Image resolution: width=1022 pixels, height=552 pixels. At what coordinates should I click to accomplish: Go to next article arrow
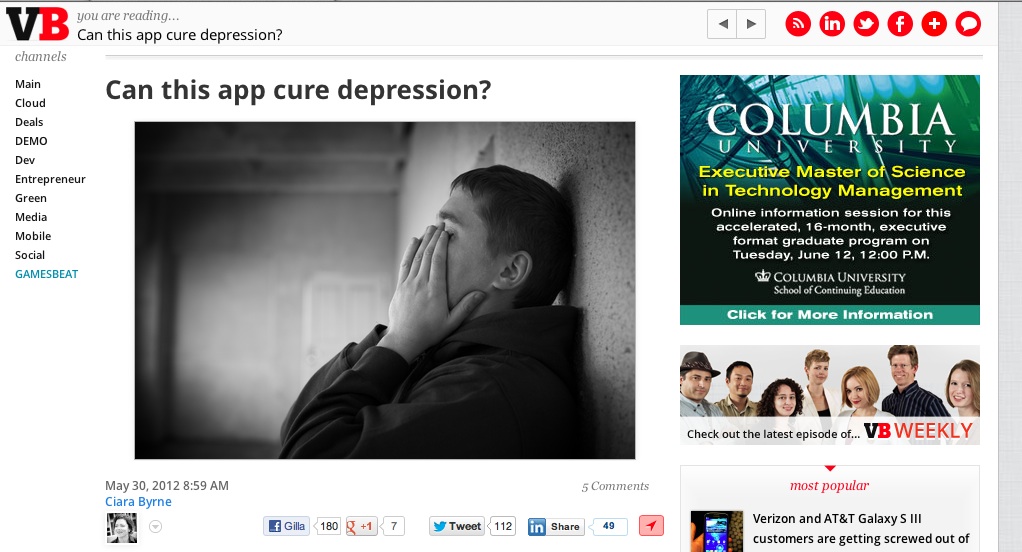click(751, 24)
